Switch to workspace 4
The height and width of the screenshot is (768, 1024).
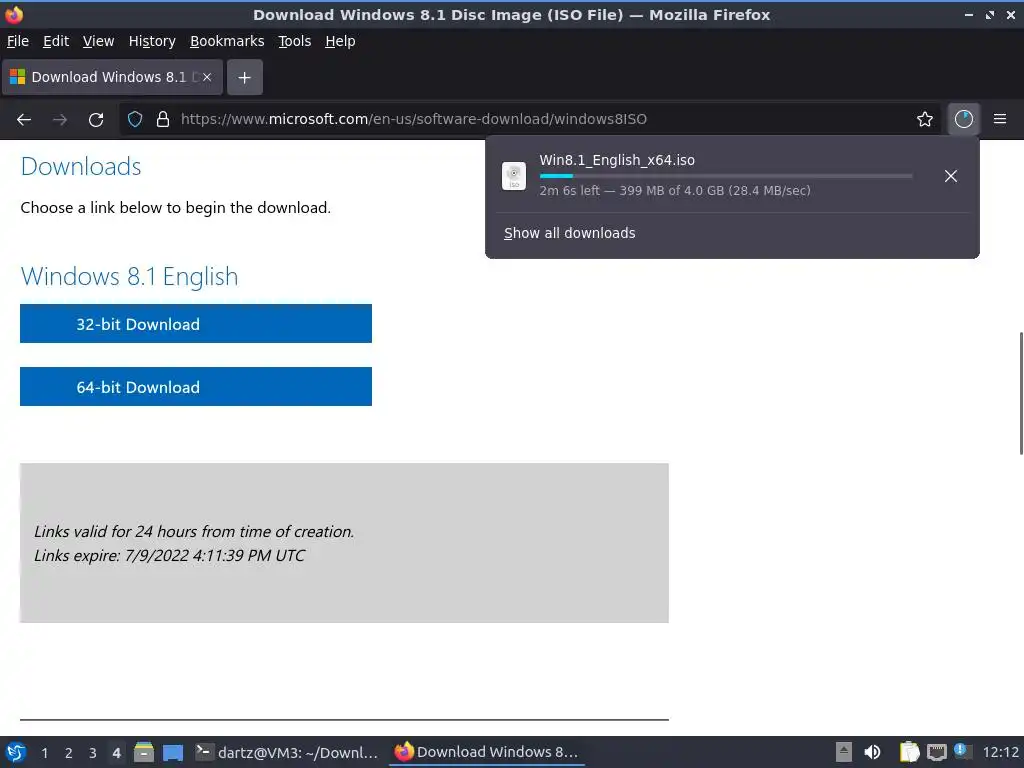point(116,753)
